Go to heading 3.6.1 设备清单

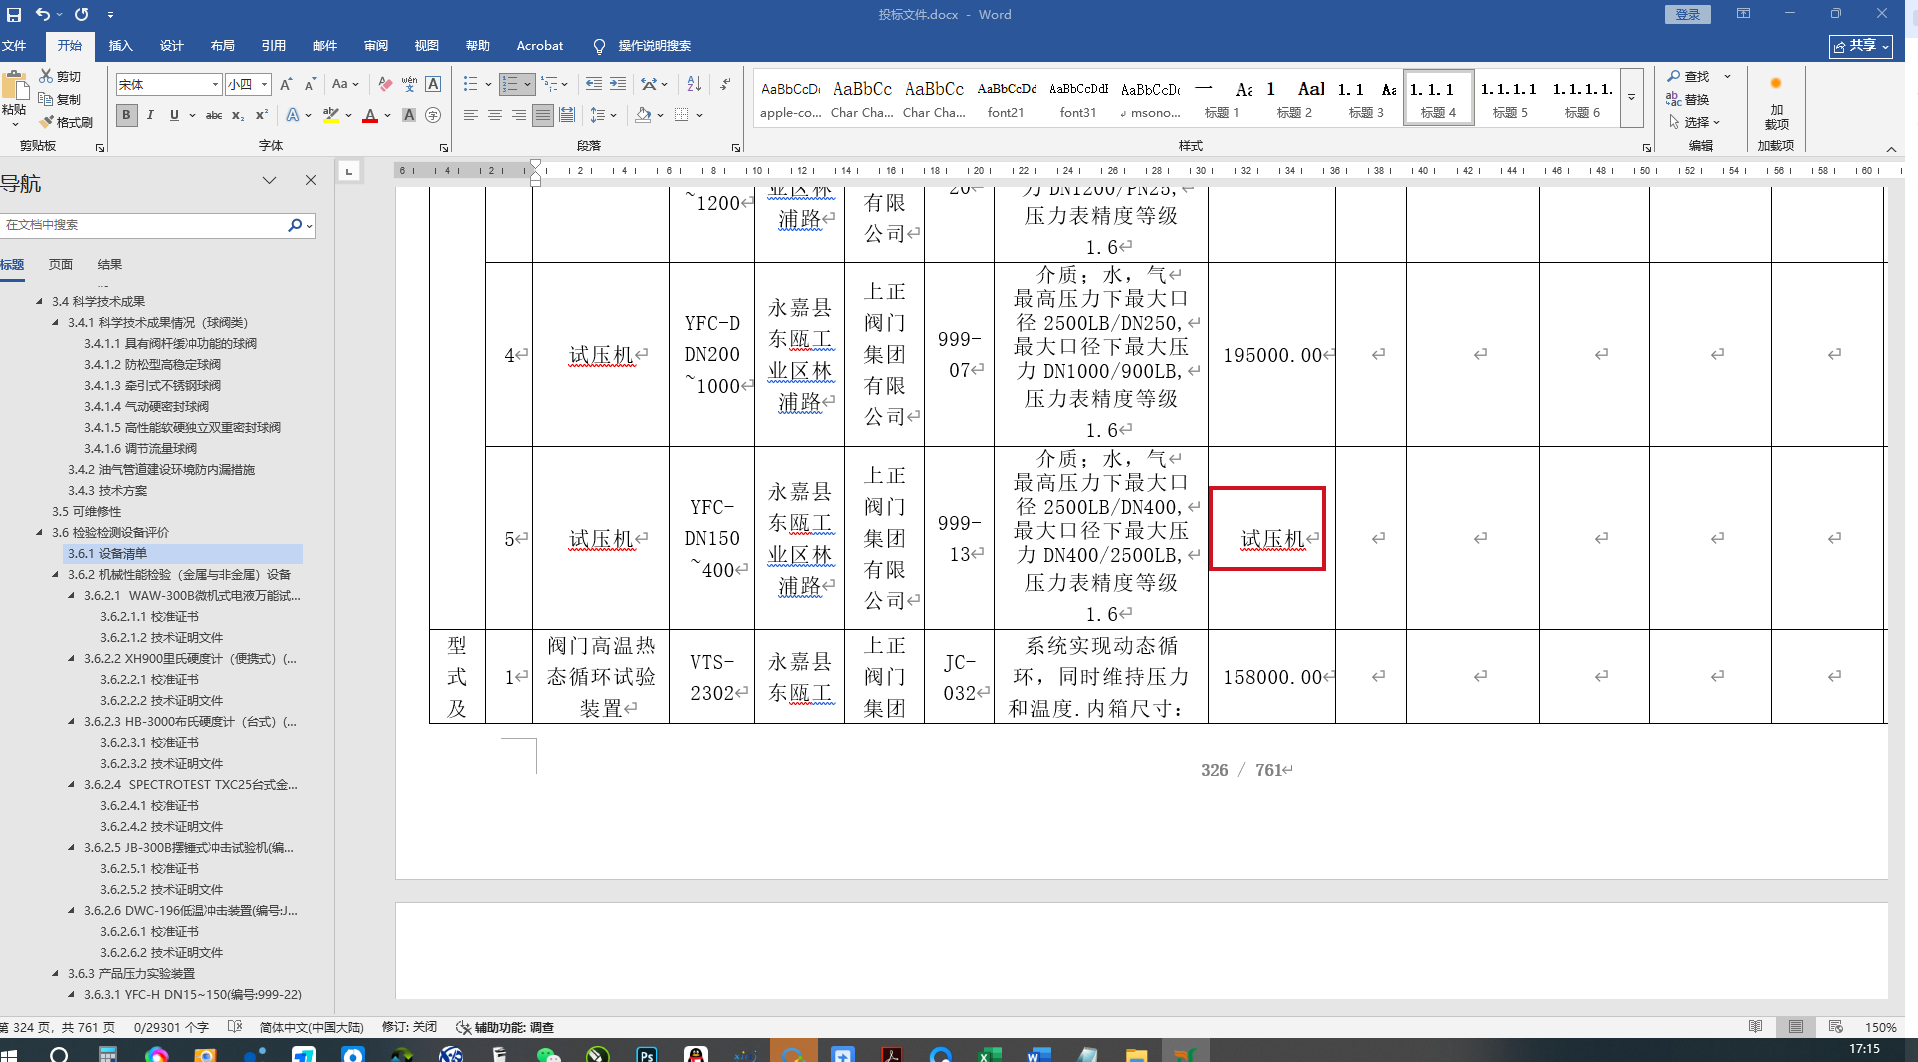[184, 554]
